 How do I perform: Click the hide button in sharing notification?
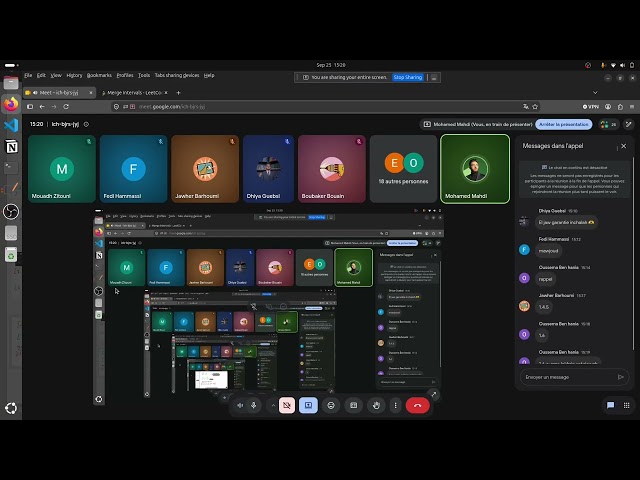434,77
